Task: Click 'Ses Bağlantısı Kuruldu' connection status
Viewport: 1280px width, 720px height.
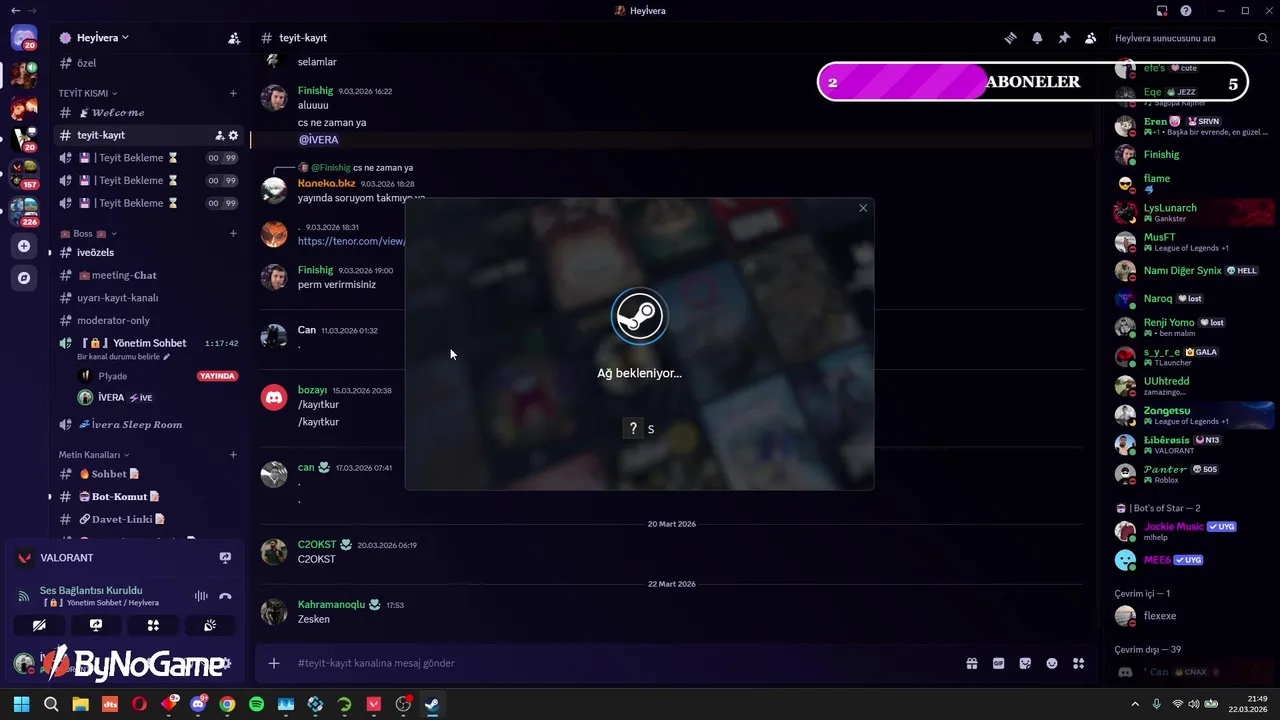Action: [91, 590]
